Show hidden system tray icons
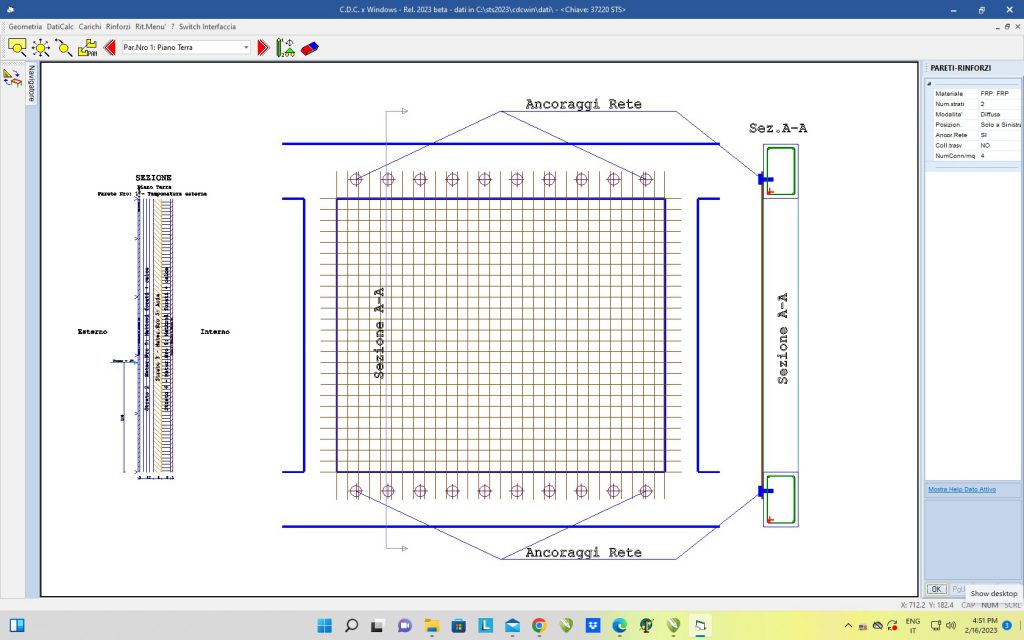 (x=848, y=626)
